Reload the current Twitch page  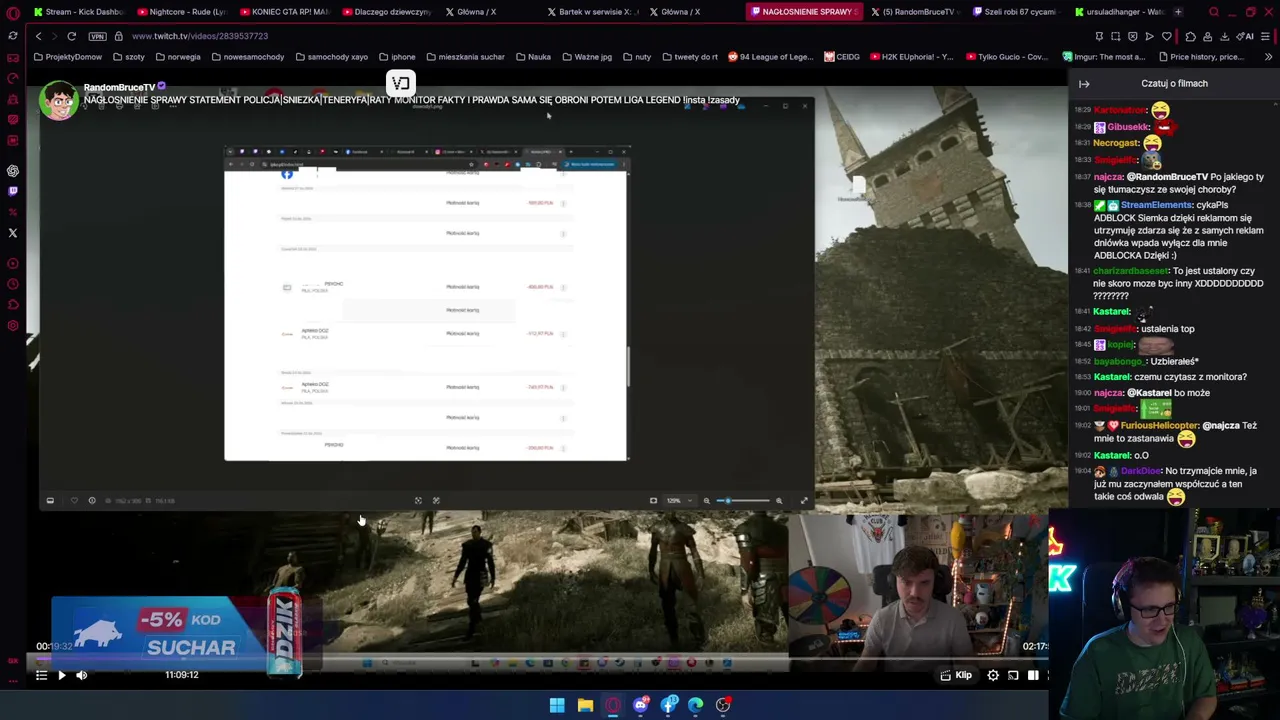pyautogui.click(x=72, y=36)
